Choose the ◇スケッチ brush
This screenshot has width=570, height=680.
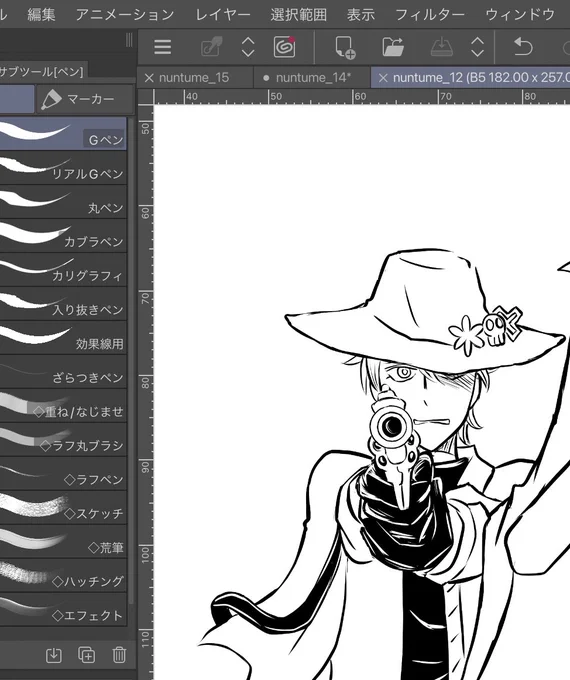click(x=63, y=508)
